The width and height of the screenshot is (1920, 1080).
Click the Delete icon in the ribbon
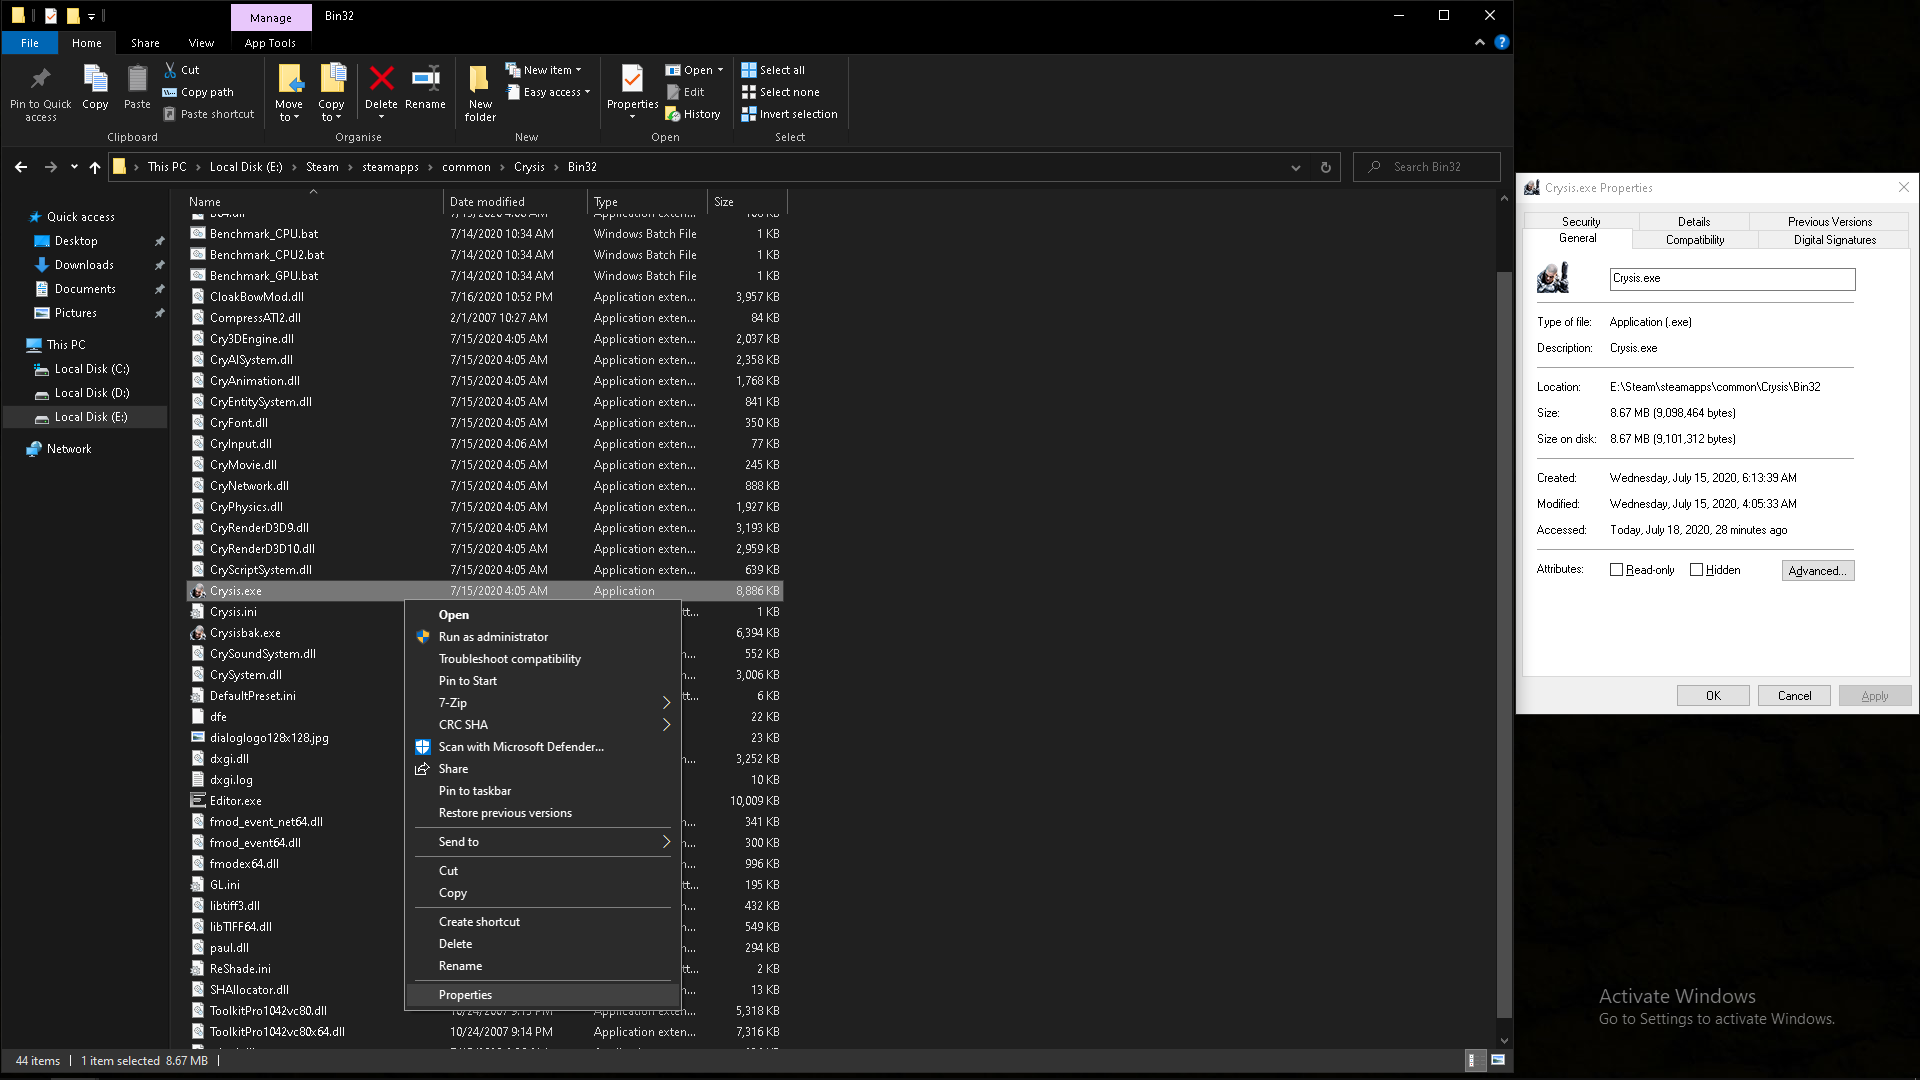[381, 79]
